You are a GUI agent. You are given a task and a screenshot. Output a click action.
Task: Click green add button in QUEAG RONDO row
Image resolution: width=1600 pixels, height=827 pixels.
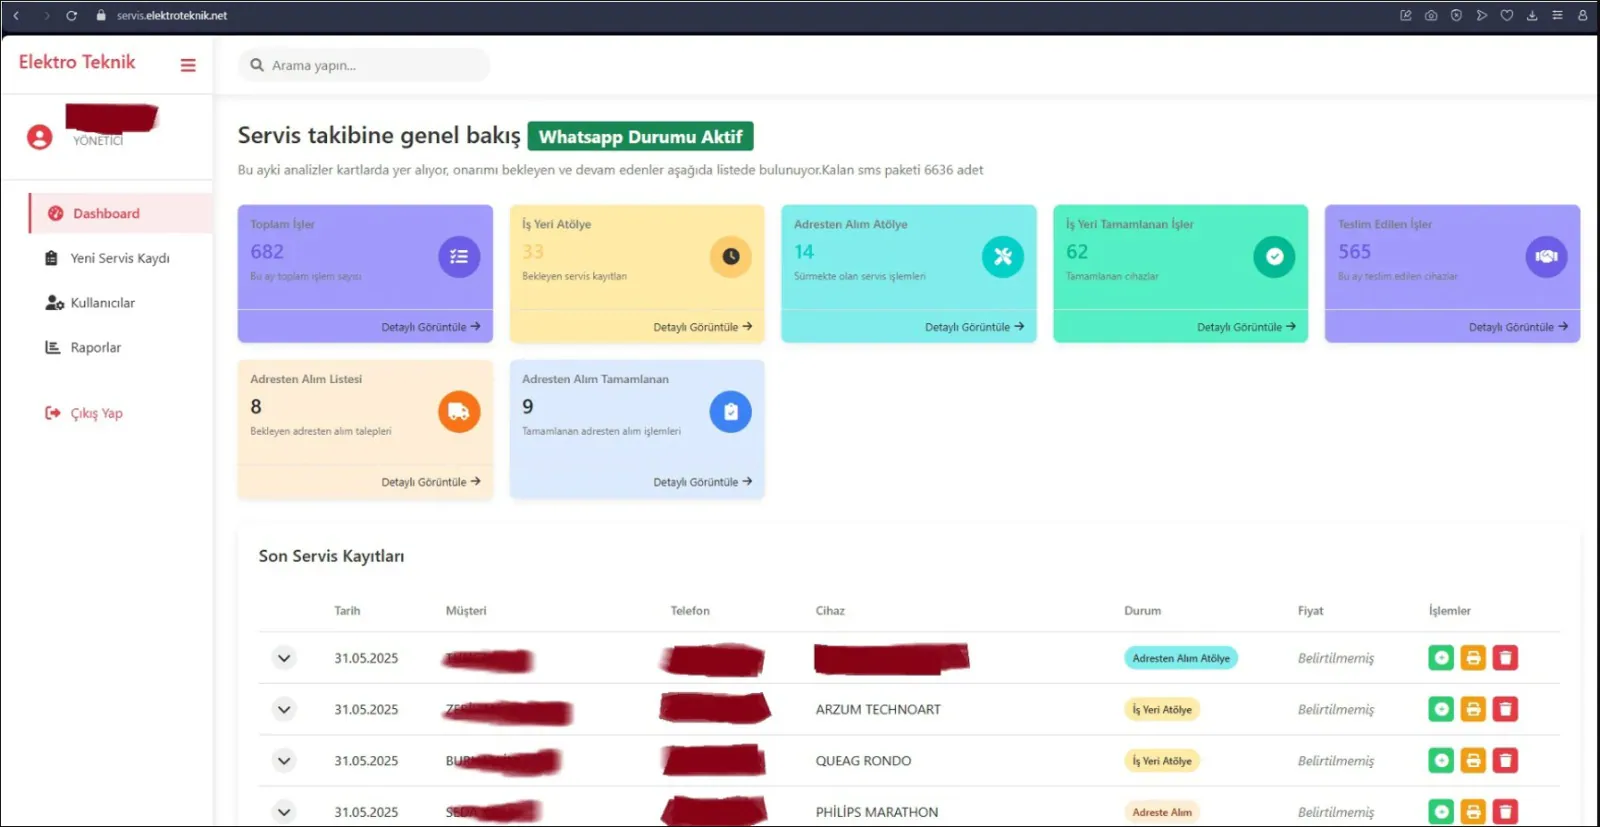1441,761
